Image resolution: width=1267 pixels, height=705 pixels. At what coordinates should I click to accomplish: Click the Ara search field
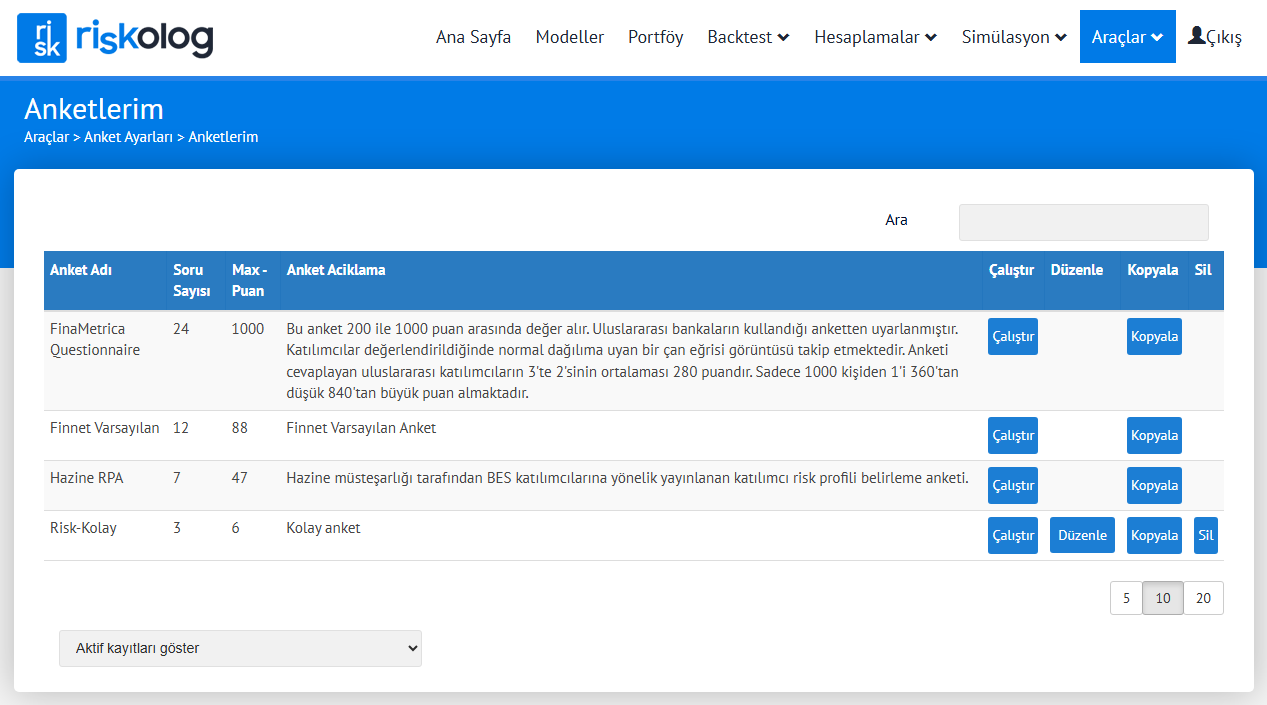tap(1083, 222)
